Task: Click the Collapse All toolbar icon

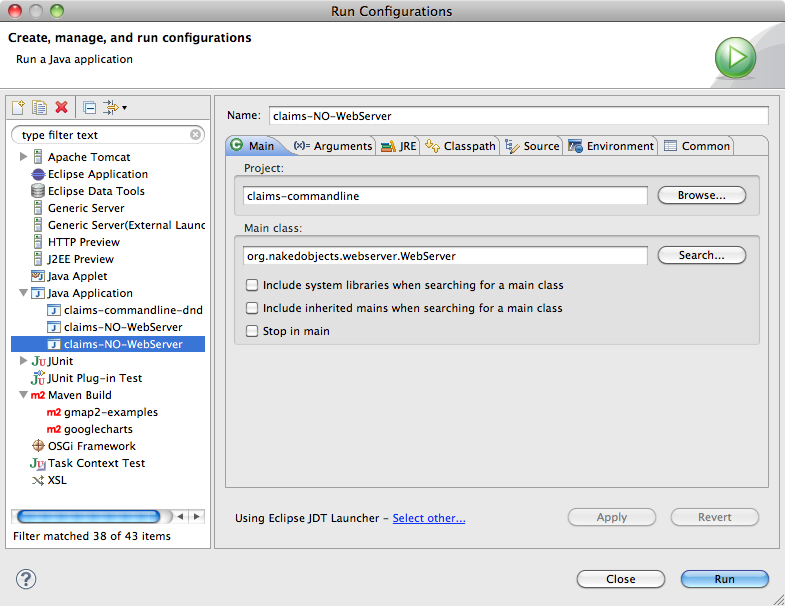Action: point(89,107)
